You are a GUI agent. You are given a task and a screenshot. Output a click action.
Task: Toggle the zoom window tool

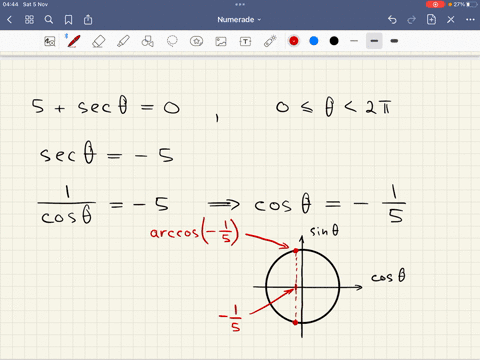50,41
